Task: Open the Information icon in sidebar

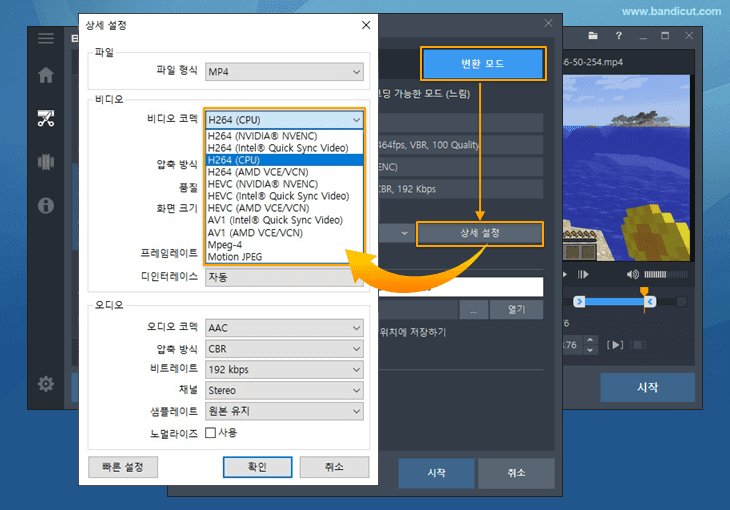Action: 46,206
